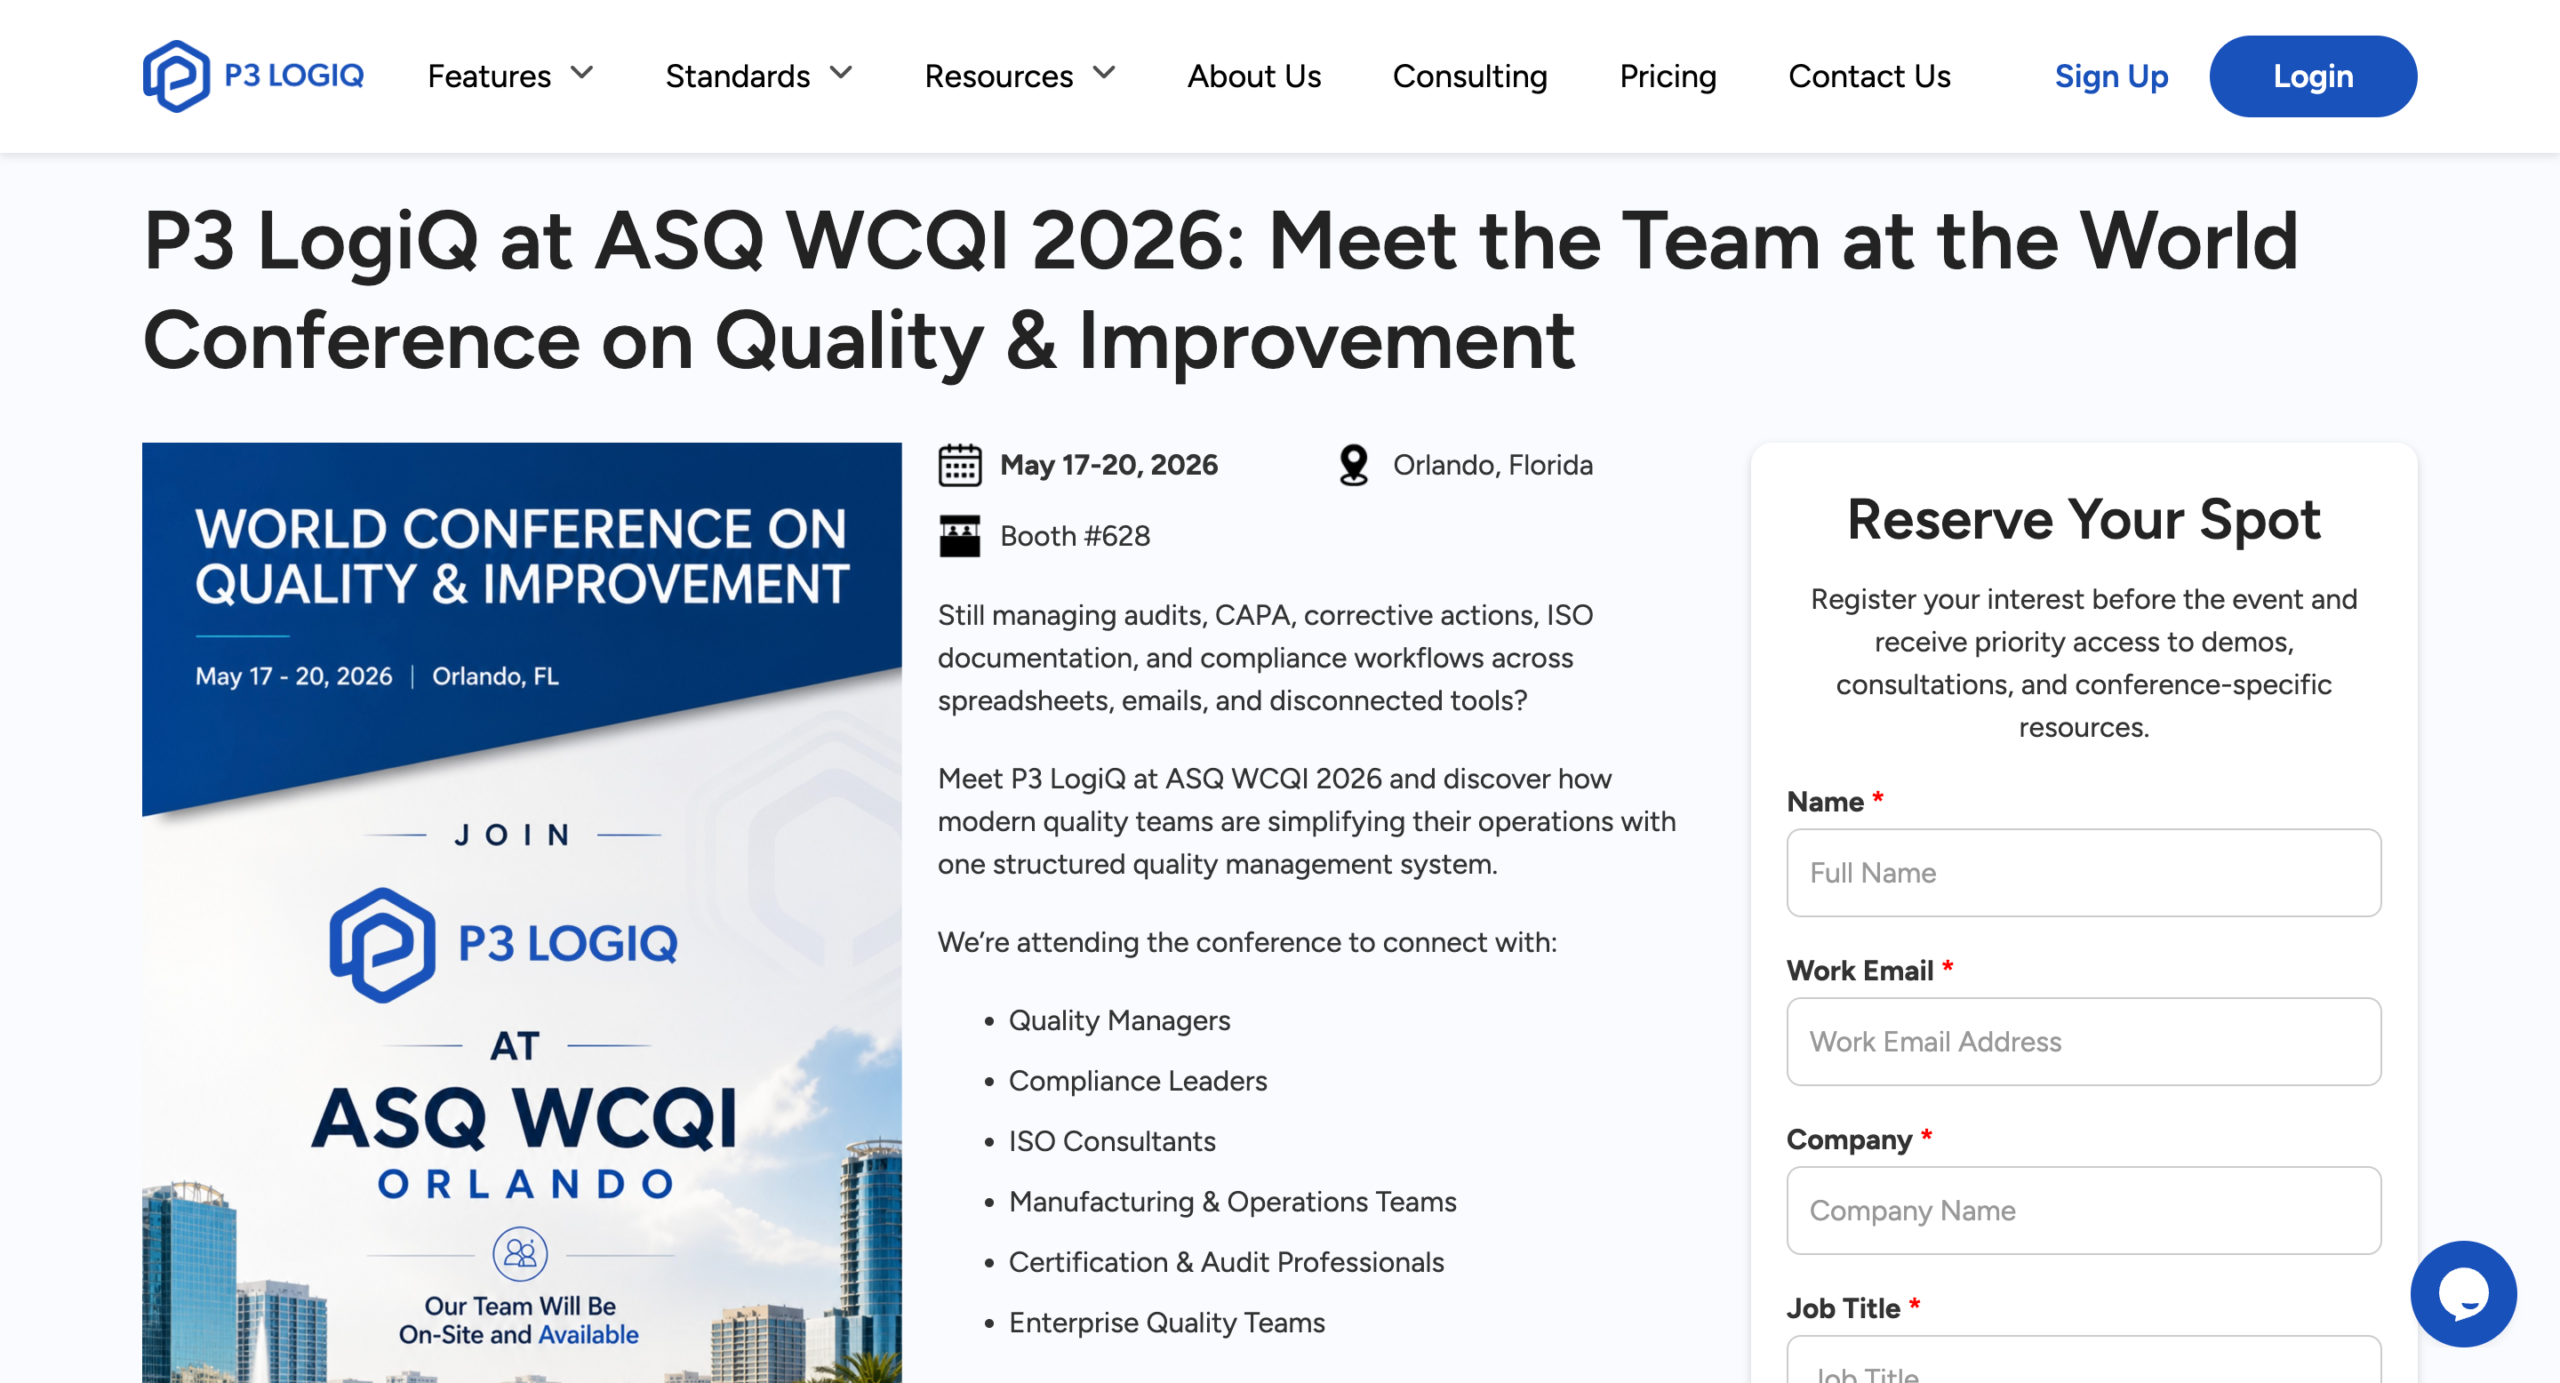This screenshot has height=1383, width=2560.
Task: Expand the Features dropdown menu
Action: (x=511, y=76)
